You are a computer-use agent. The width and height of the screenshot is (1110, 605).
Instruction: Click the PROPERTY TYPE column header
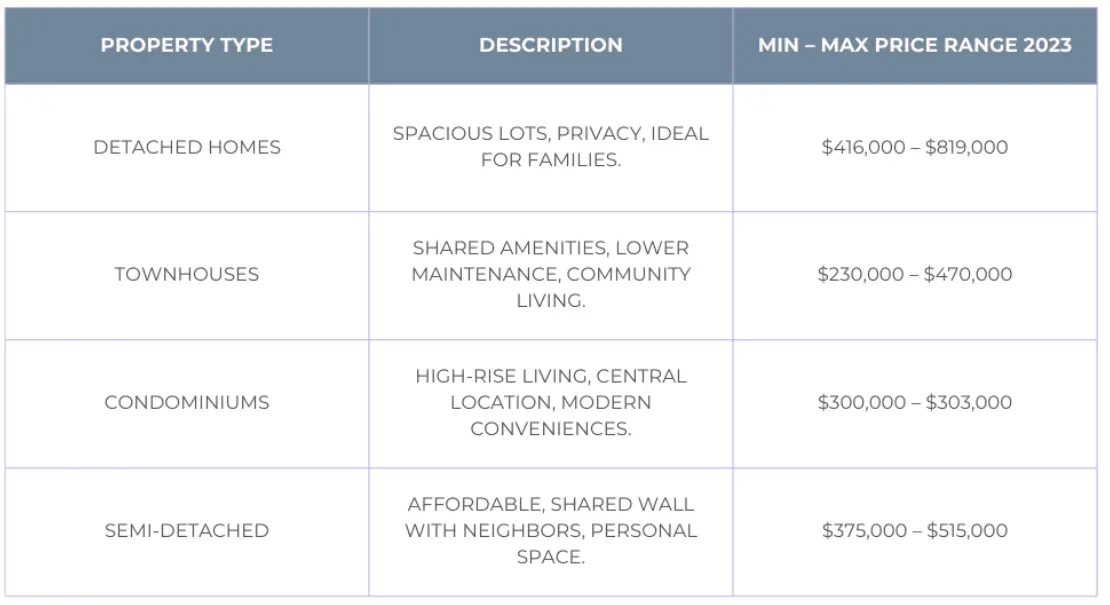(x=187, y=46)
